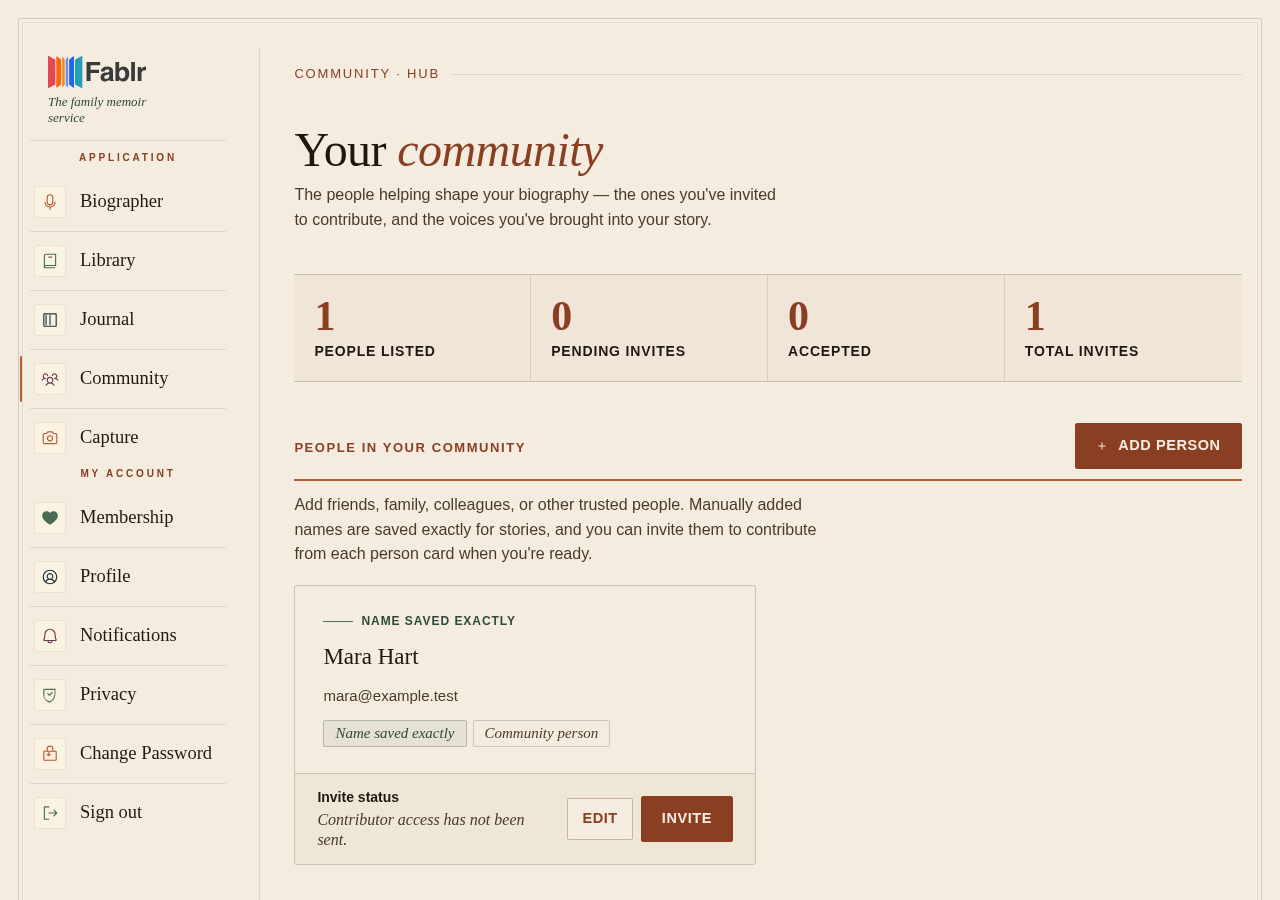Click the Community person tag

tap(541, 734)
